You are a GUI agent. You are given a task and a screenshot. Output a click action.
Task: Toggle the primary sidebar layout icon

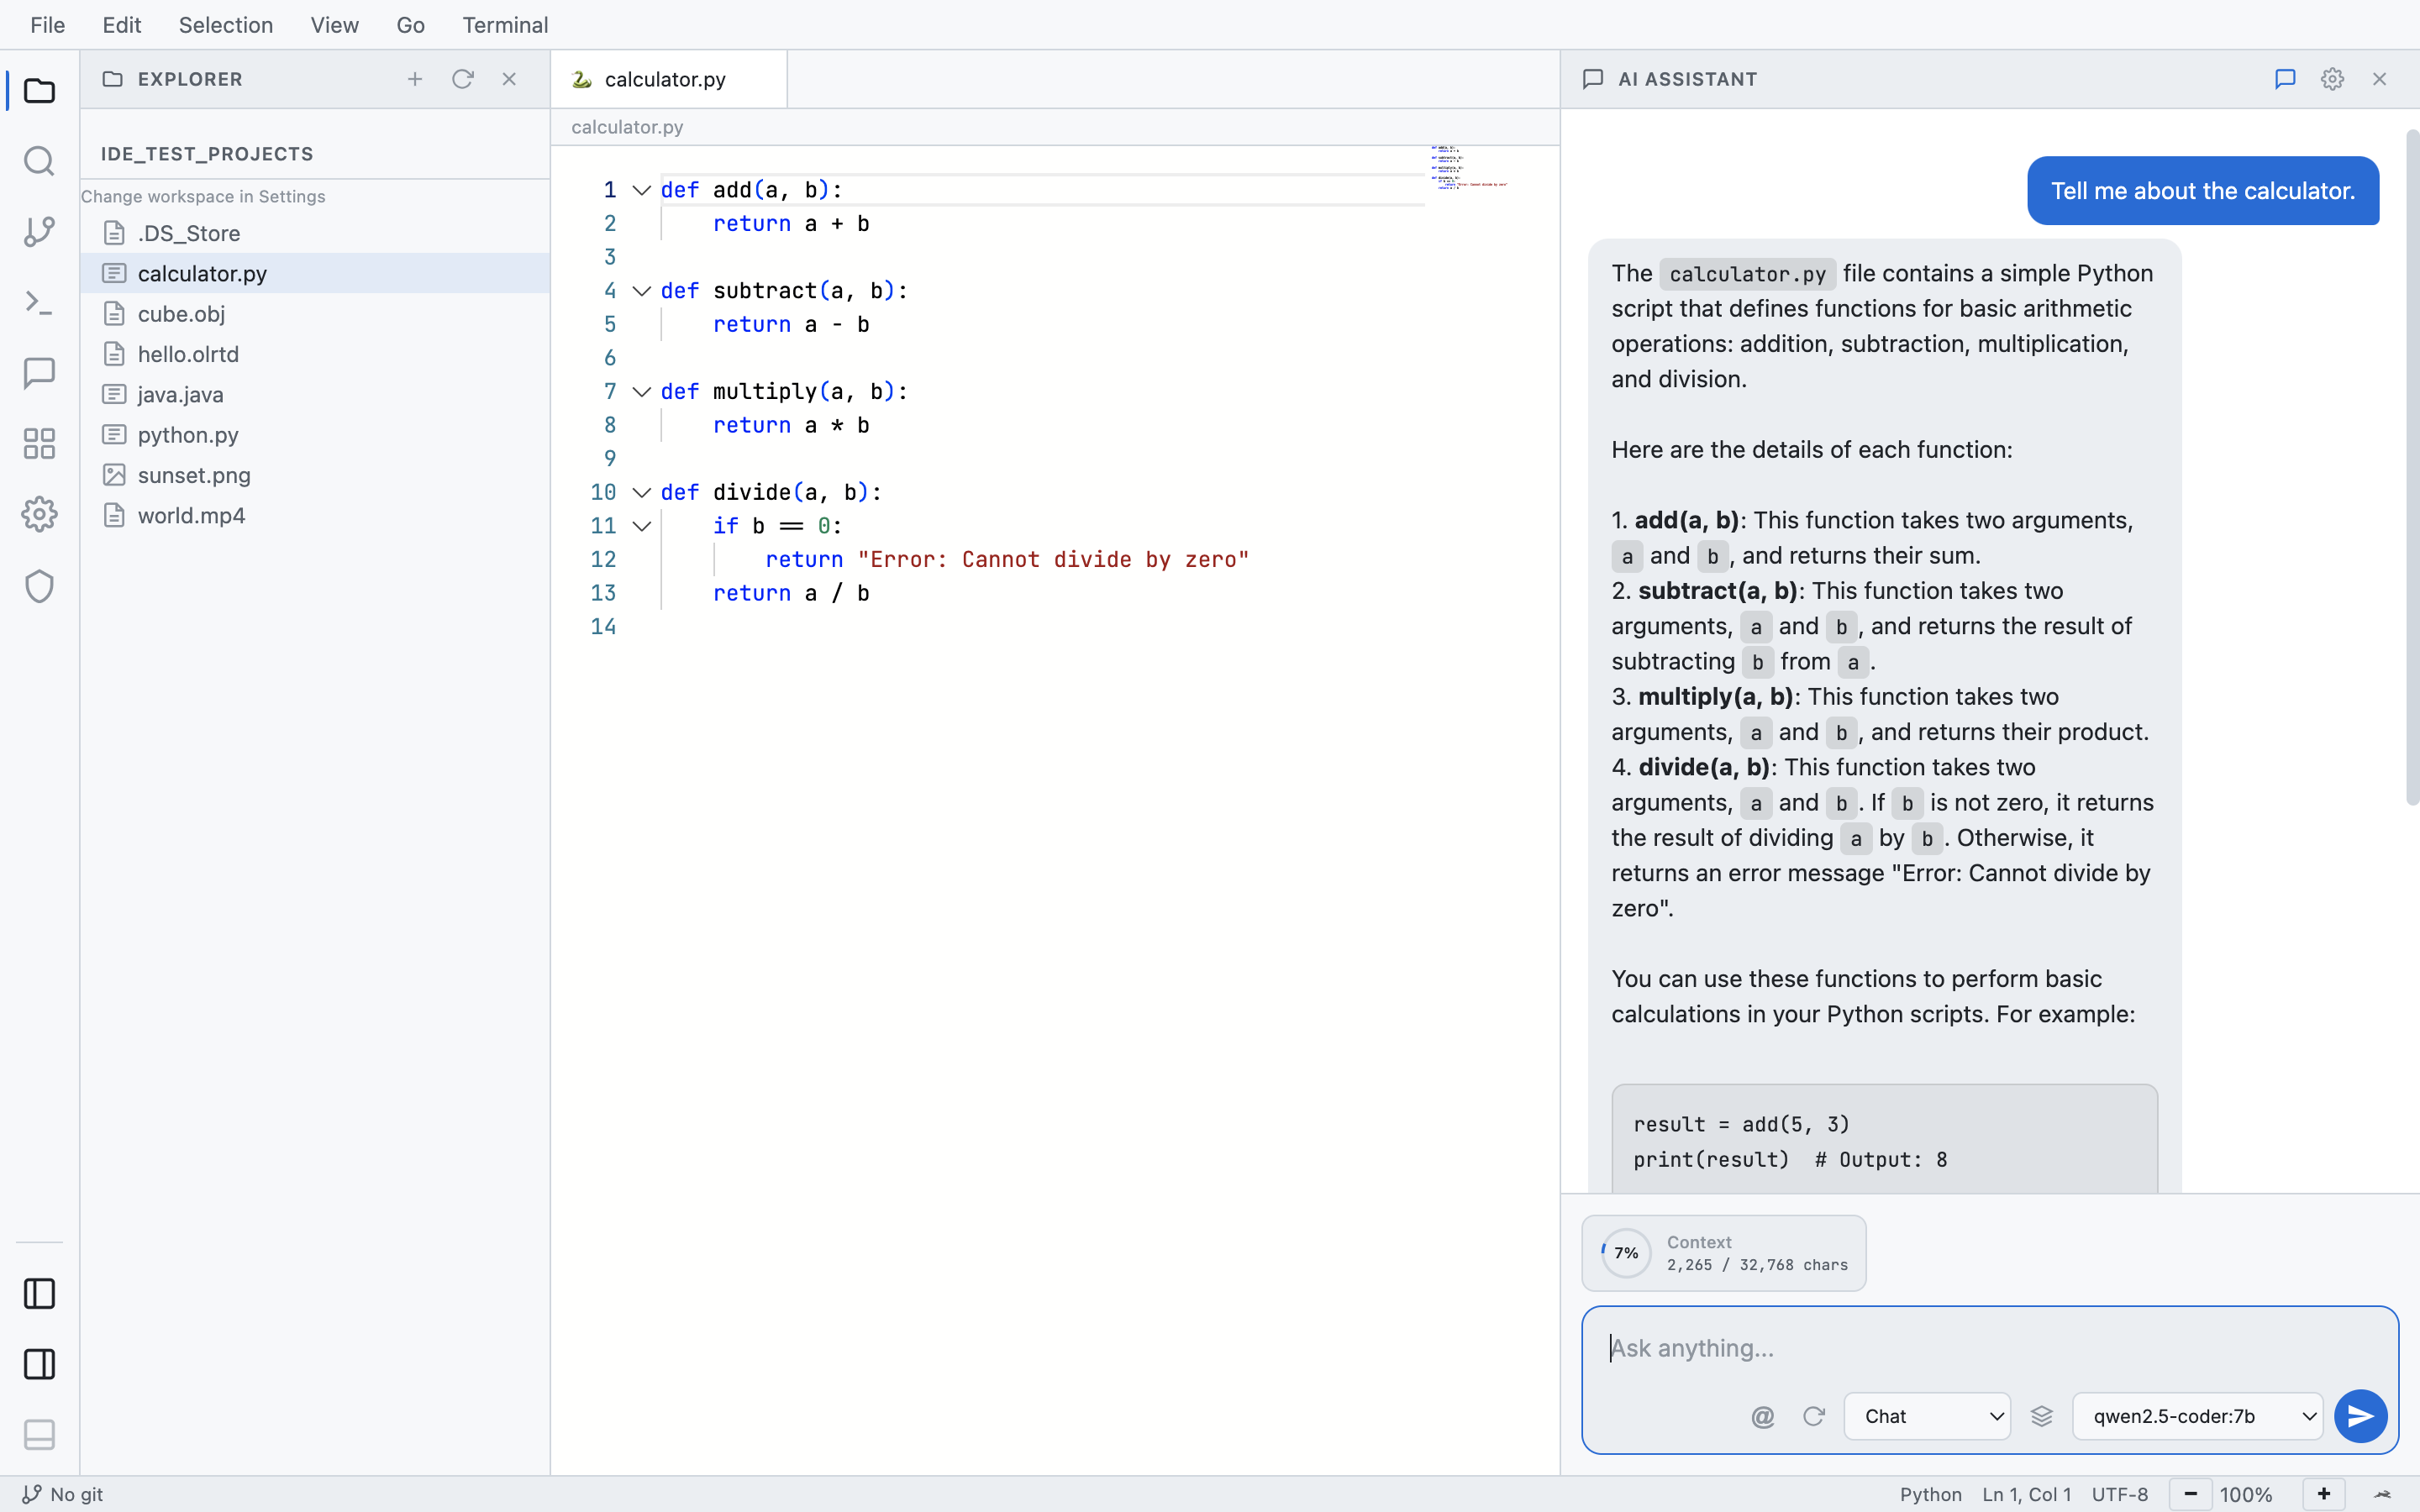[39, 1294]
